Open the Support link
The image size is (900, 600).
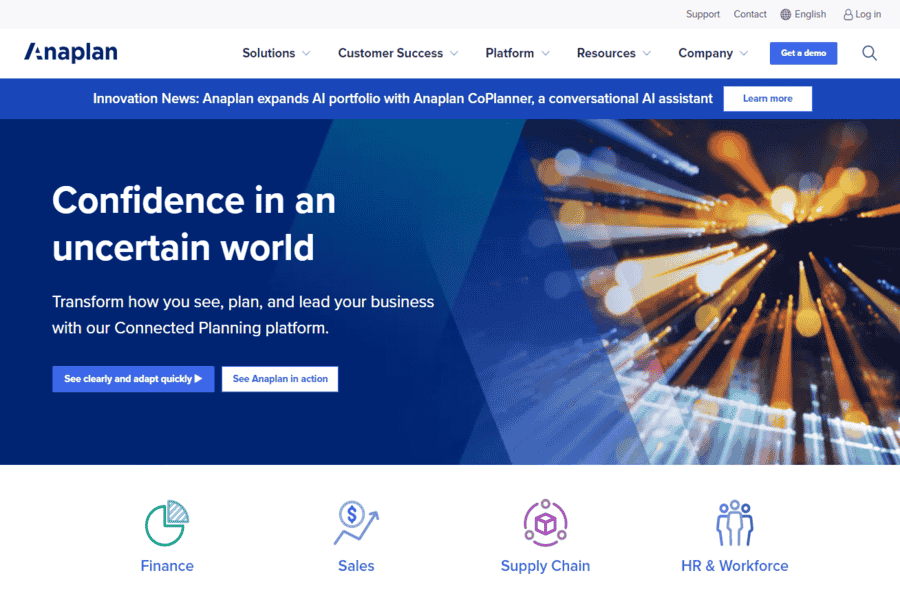(703, 14)
